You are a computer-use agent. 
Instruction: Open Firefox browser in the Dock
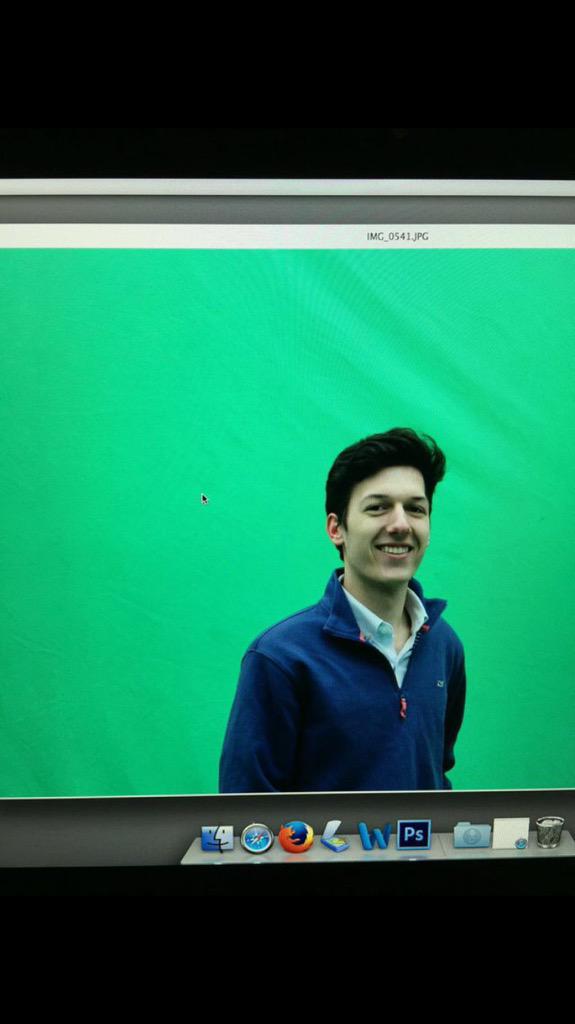[296, 837]
